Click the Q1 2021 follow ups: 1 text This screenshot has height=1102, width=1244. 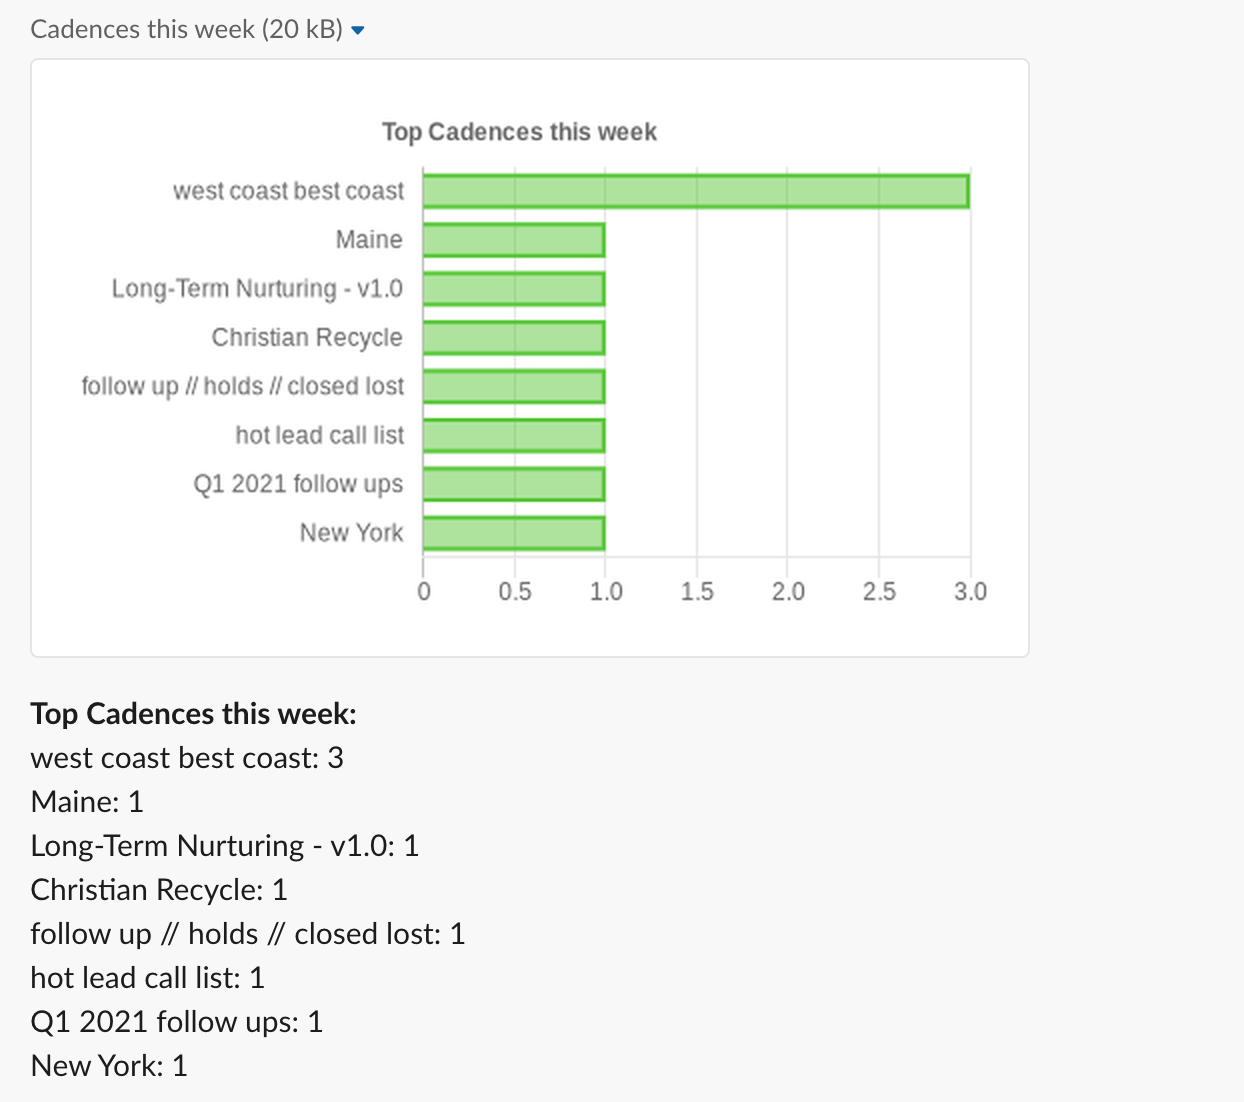tap(177, 1022)
